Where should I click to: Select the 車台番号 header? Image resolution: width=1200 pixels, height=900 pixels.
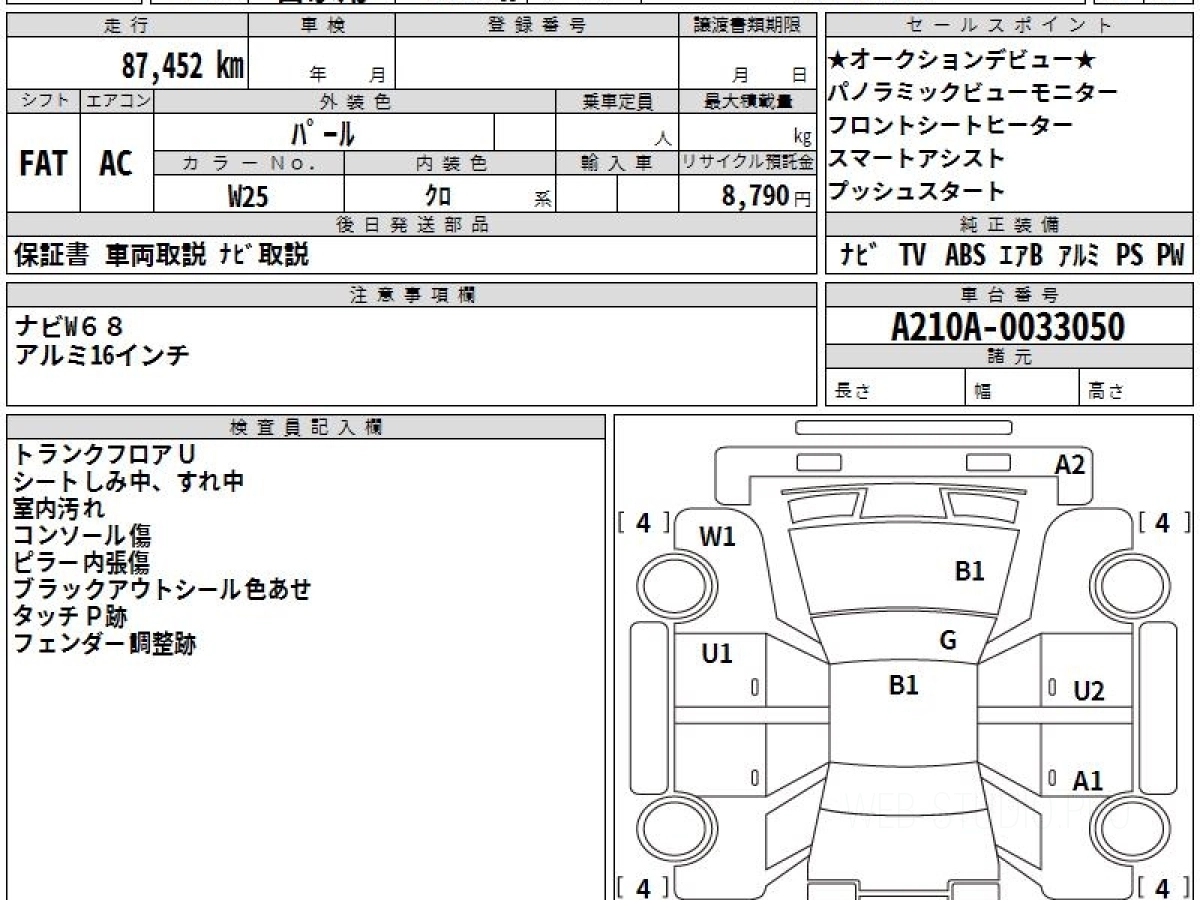point(1010,295)
